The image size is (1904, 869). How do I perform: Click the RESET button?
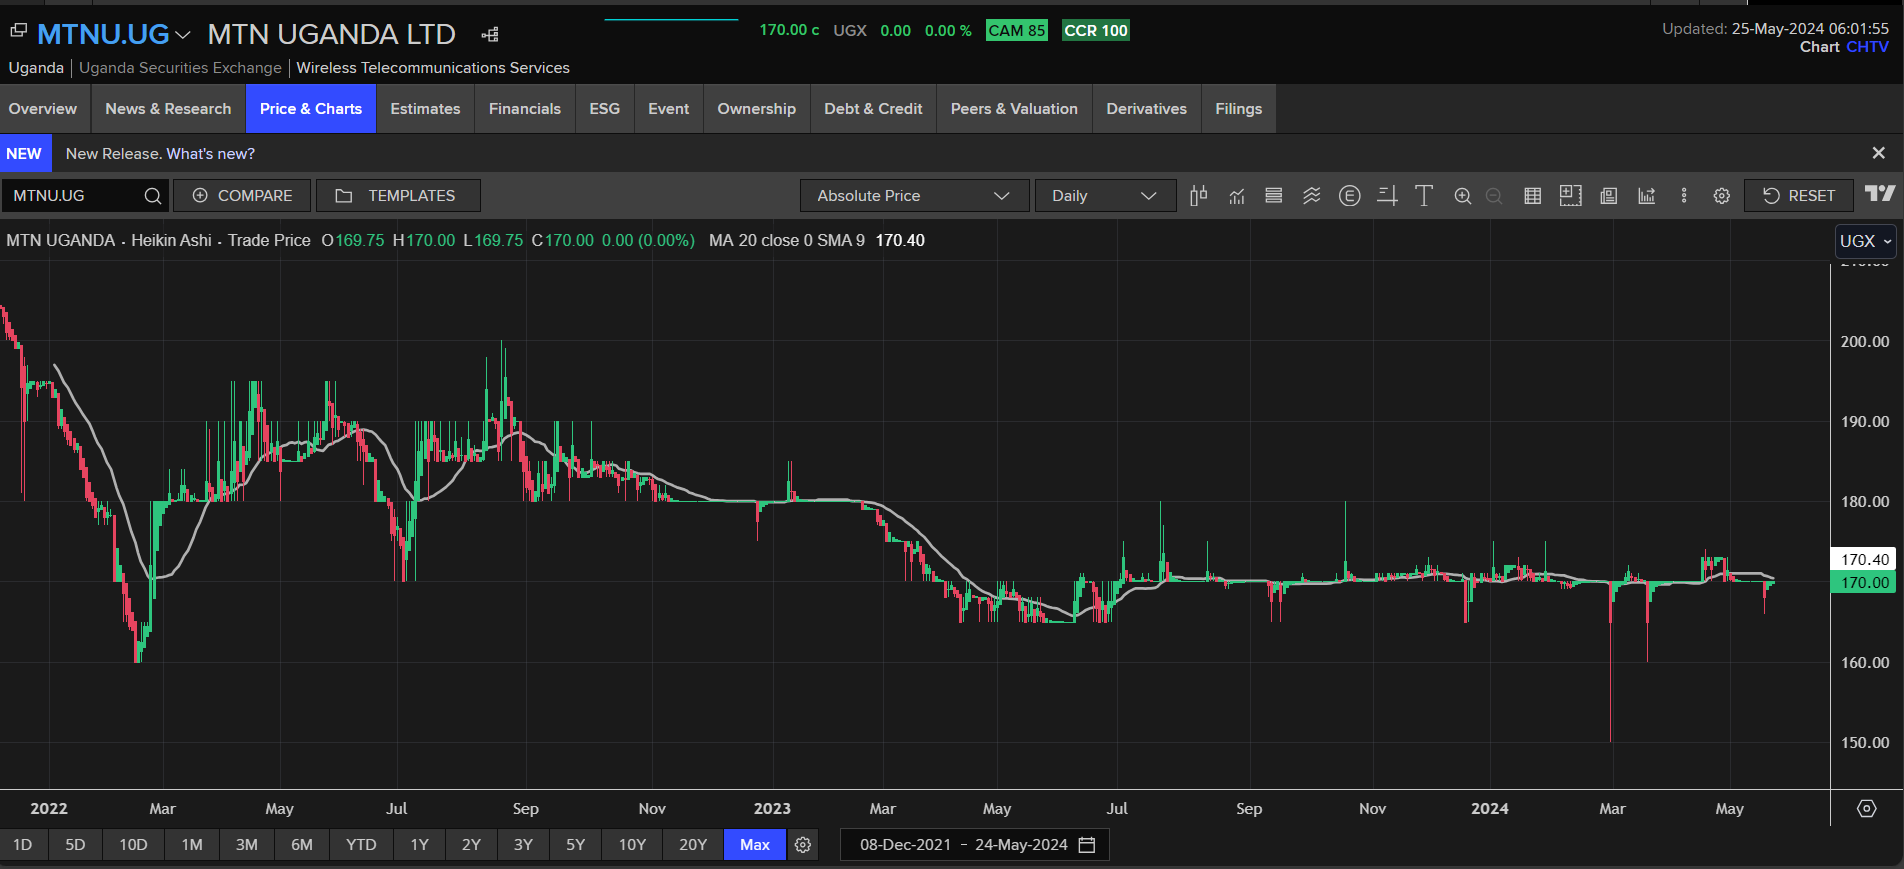[1798, 196]
